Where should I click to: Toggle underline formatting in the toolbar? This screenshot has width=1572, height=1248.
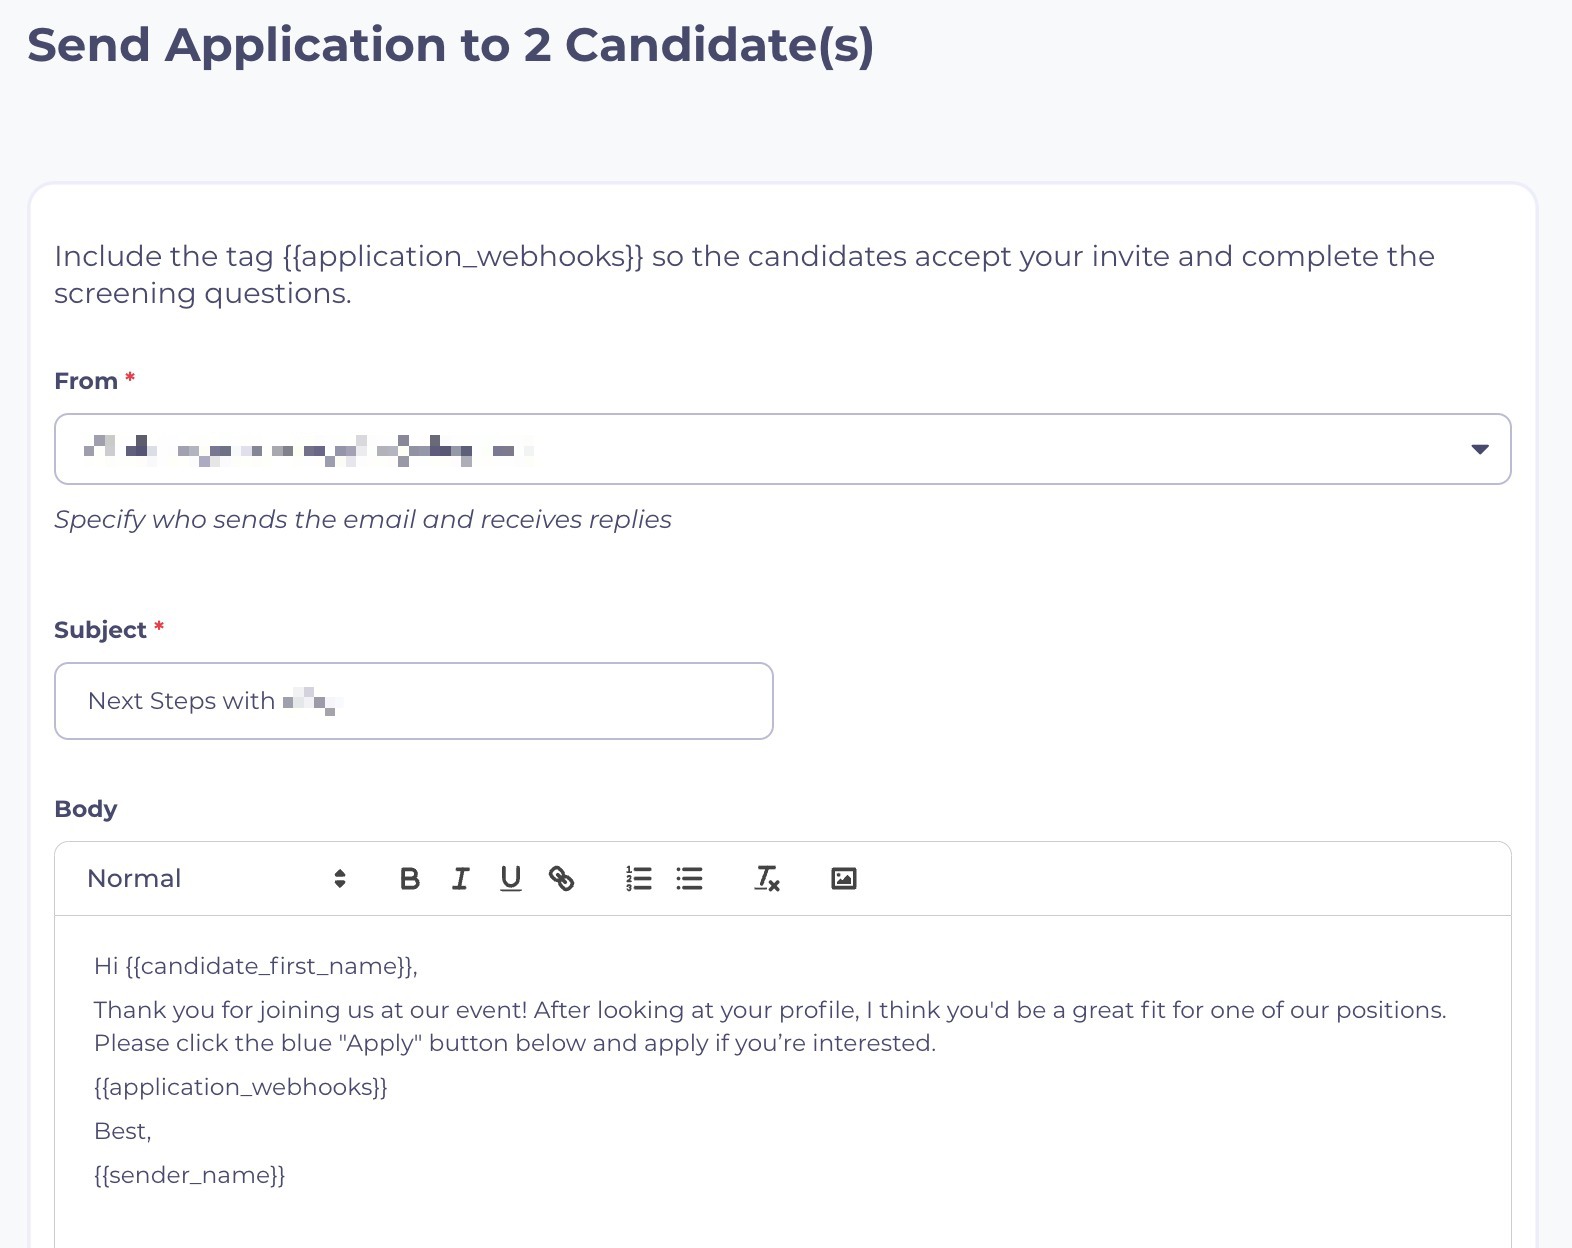click(x=511, y=879)
